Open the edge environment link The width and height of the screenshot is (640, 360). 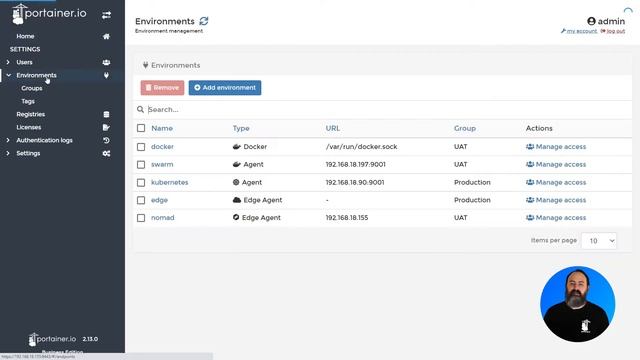point(159,200)
